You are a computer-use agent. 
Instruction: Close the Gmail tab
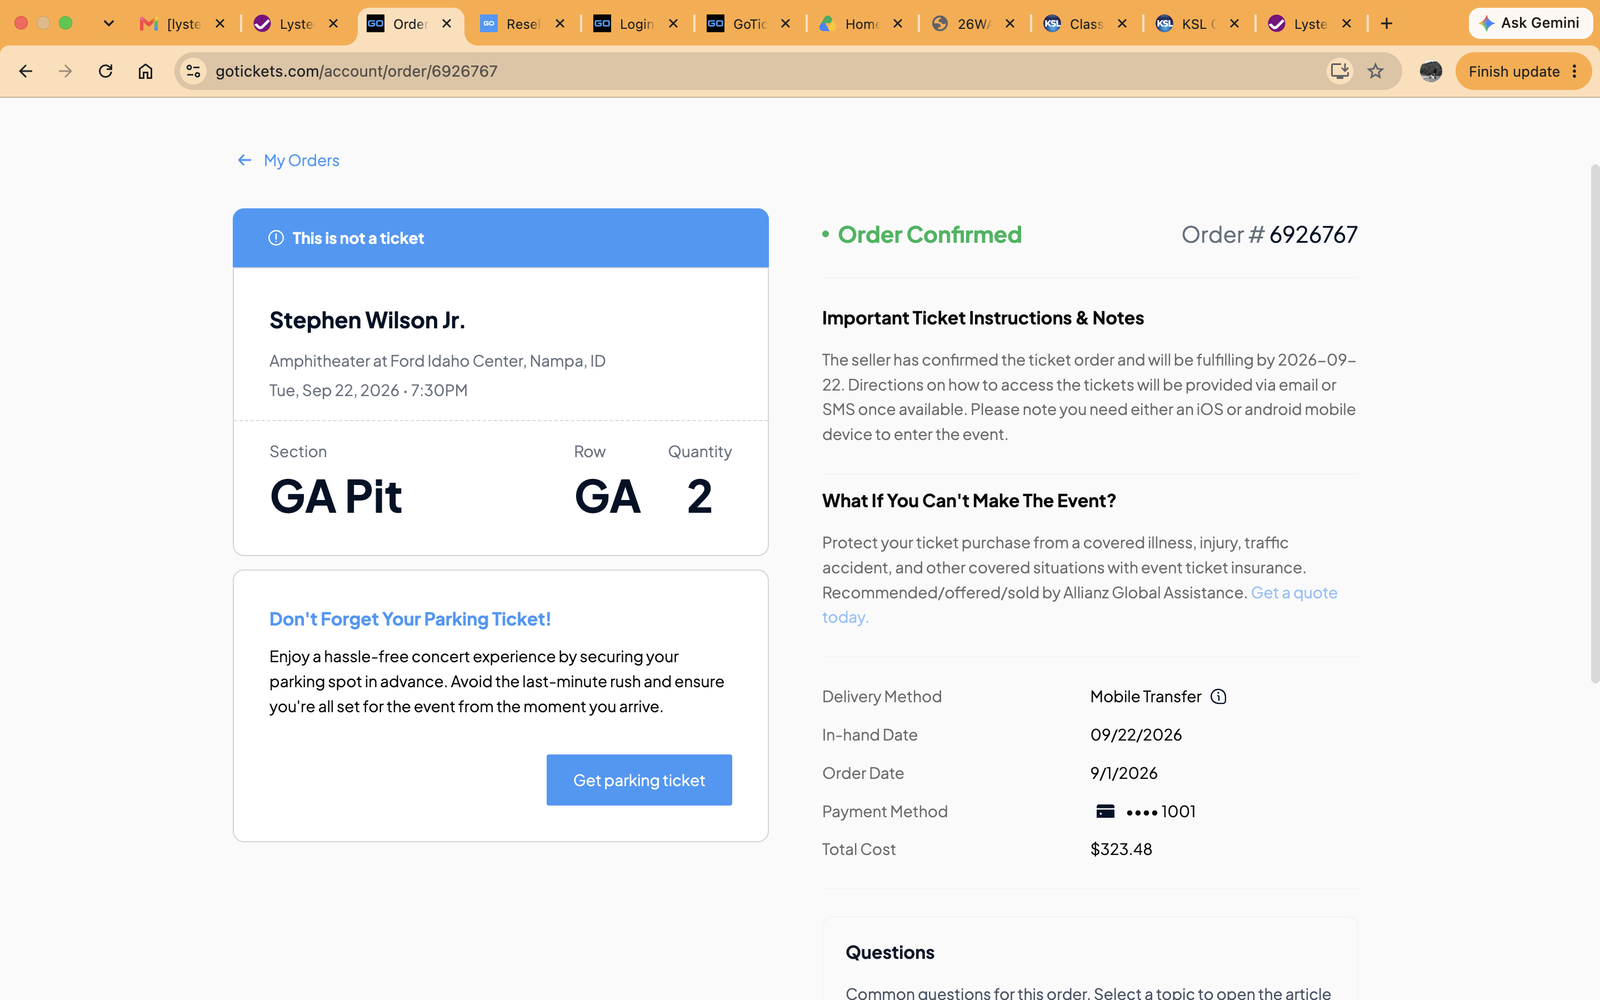point(220,24)
